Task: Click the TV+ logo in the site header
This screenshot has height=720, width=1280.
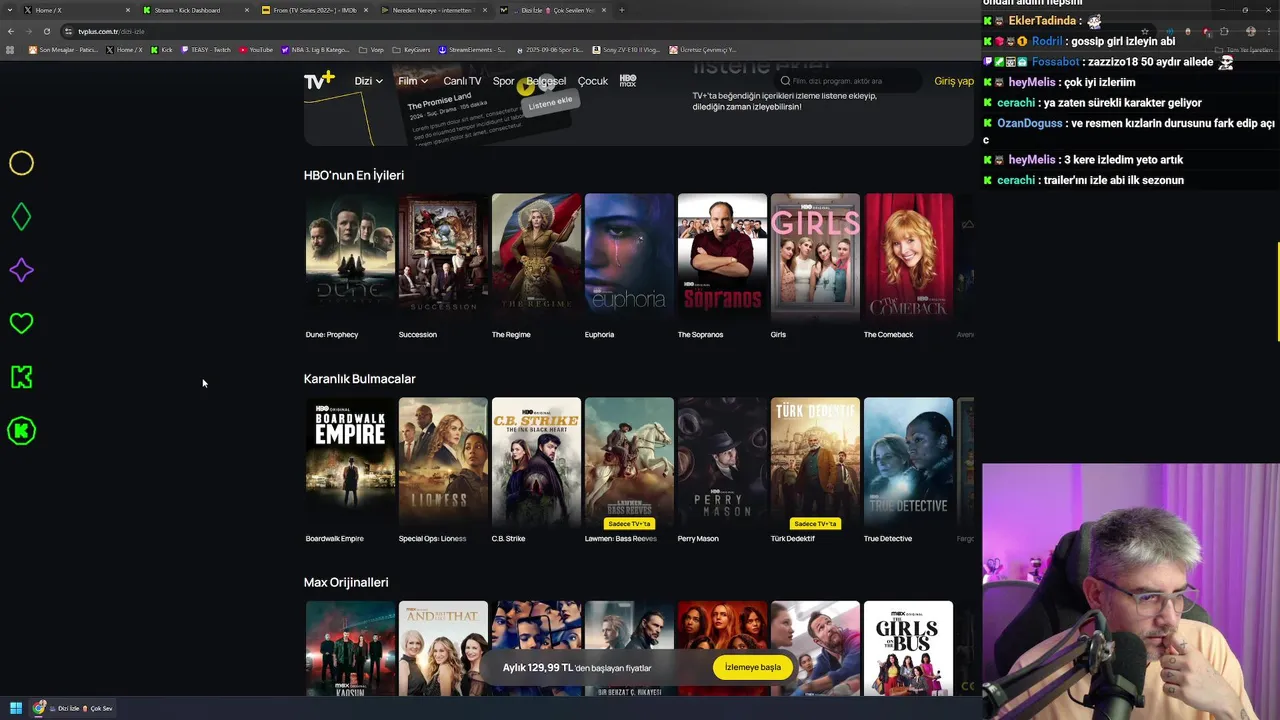Action: coord(319,81)
